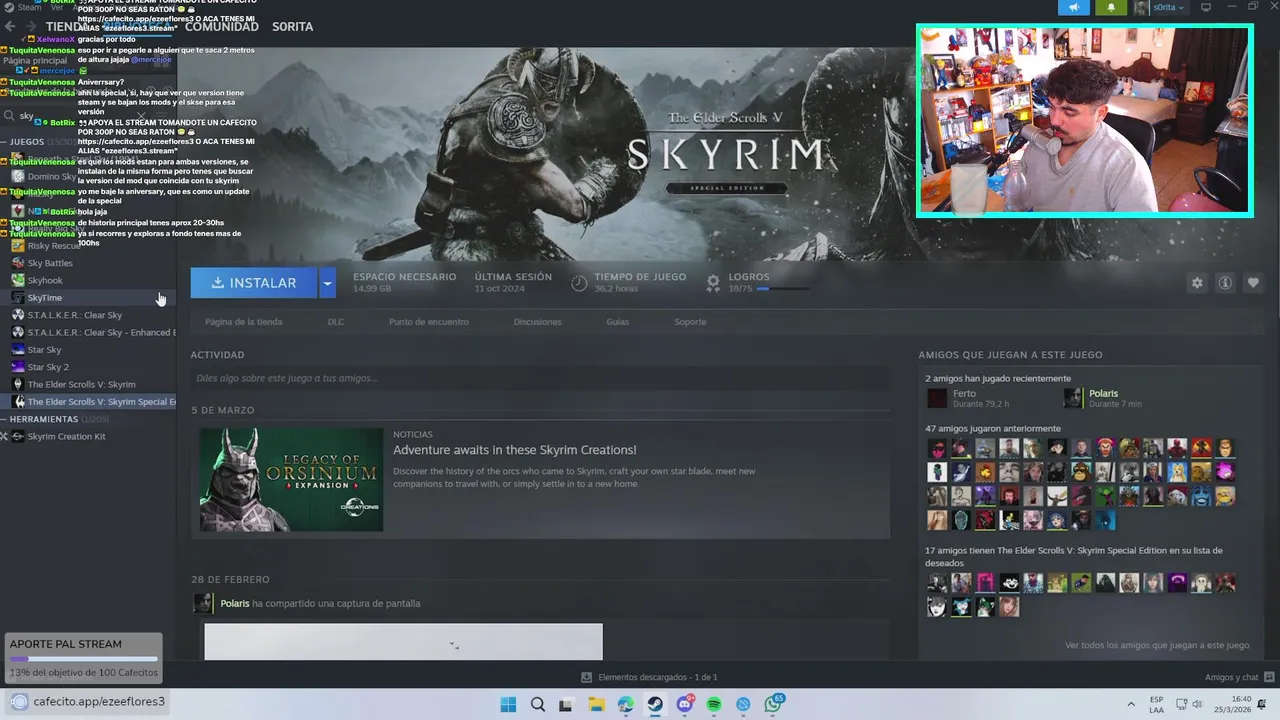Select The Elder Scrolls V: Skyrim entry
Image resolution: width=1280 pixels, height=720 pixels.
[x=81, y=384]
